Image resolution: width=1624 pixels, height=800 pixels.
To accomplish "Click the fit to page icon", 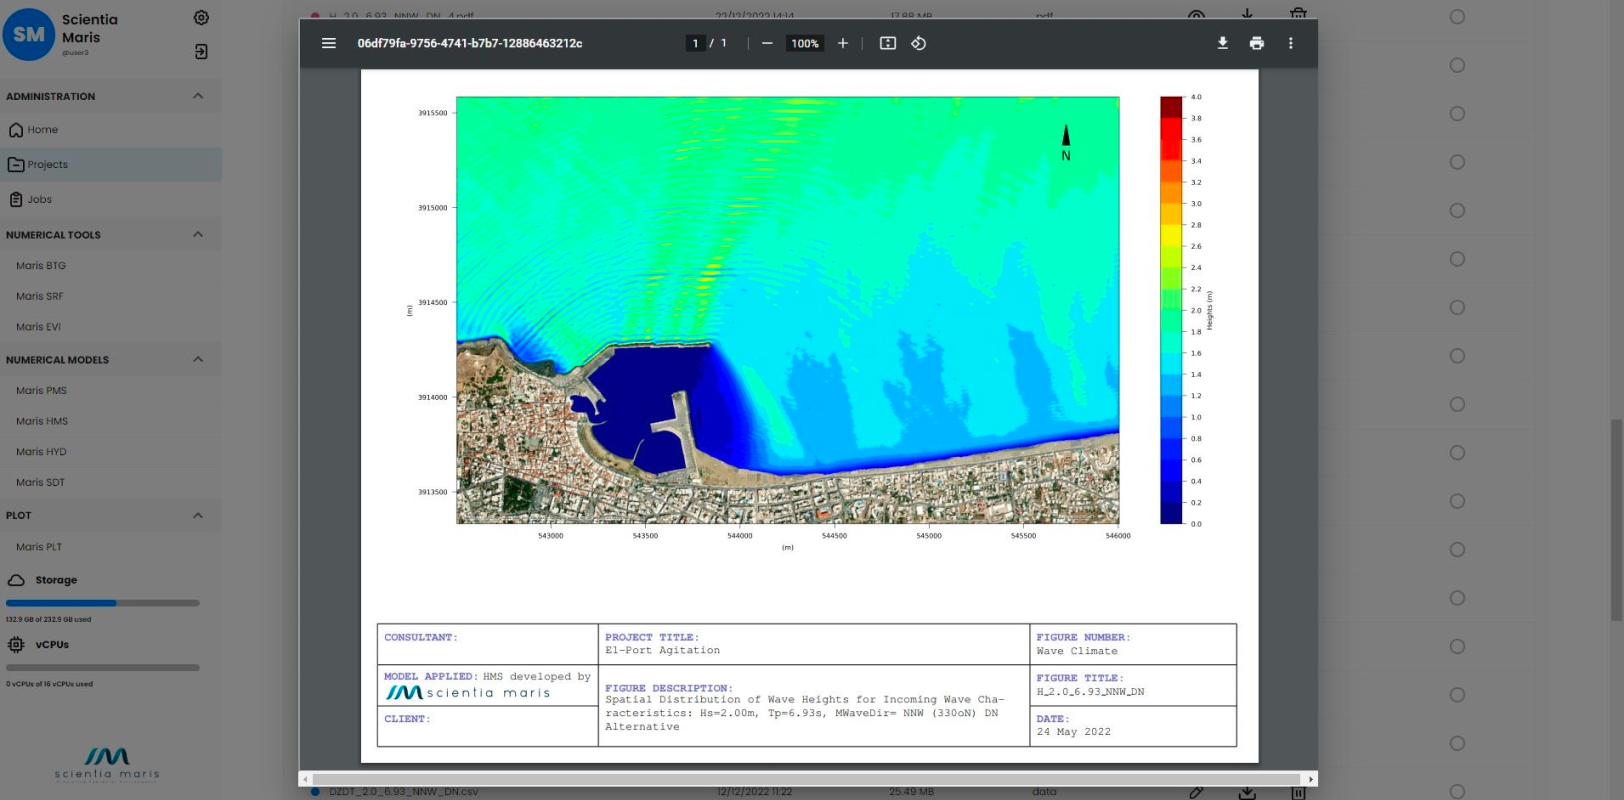I will point(887,43).
